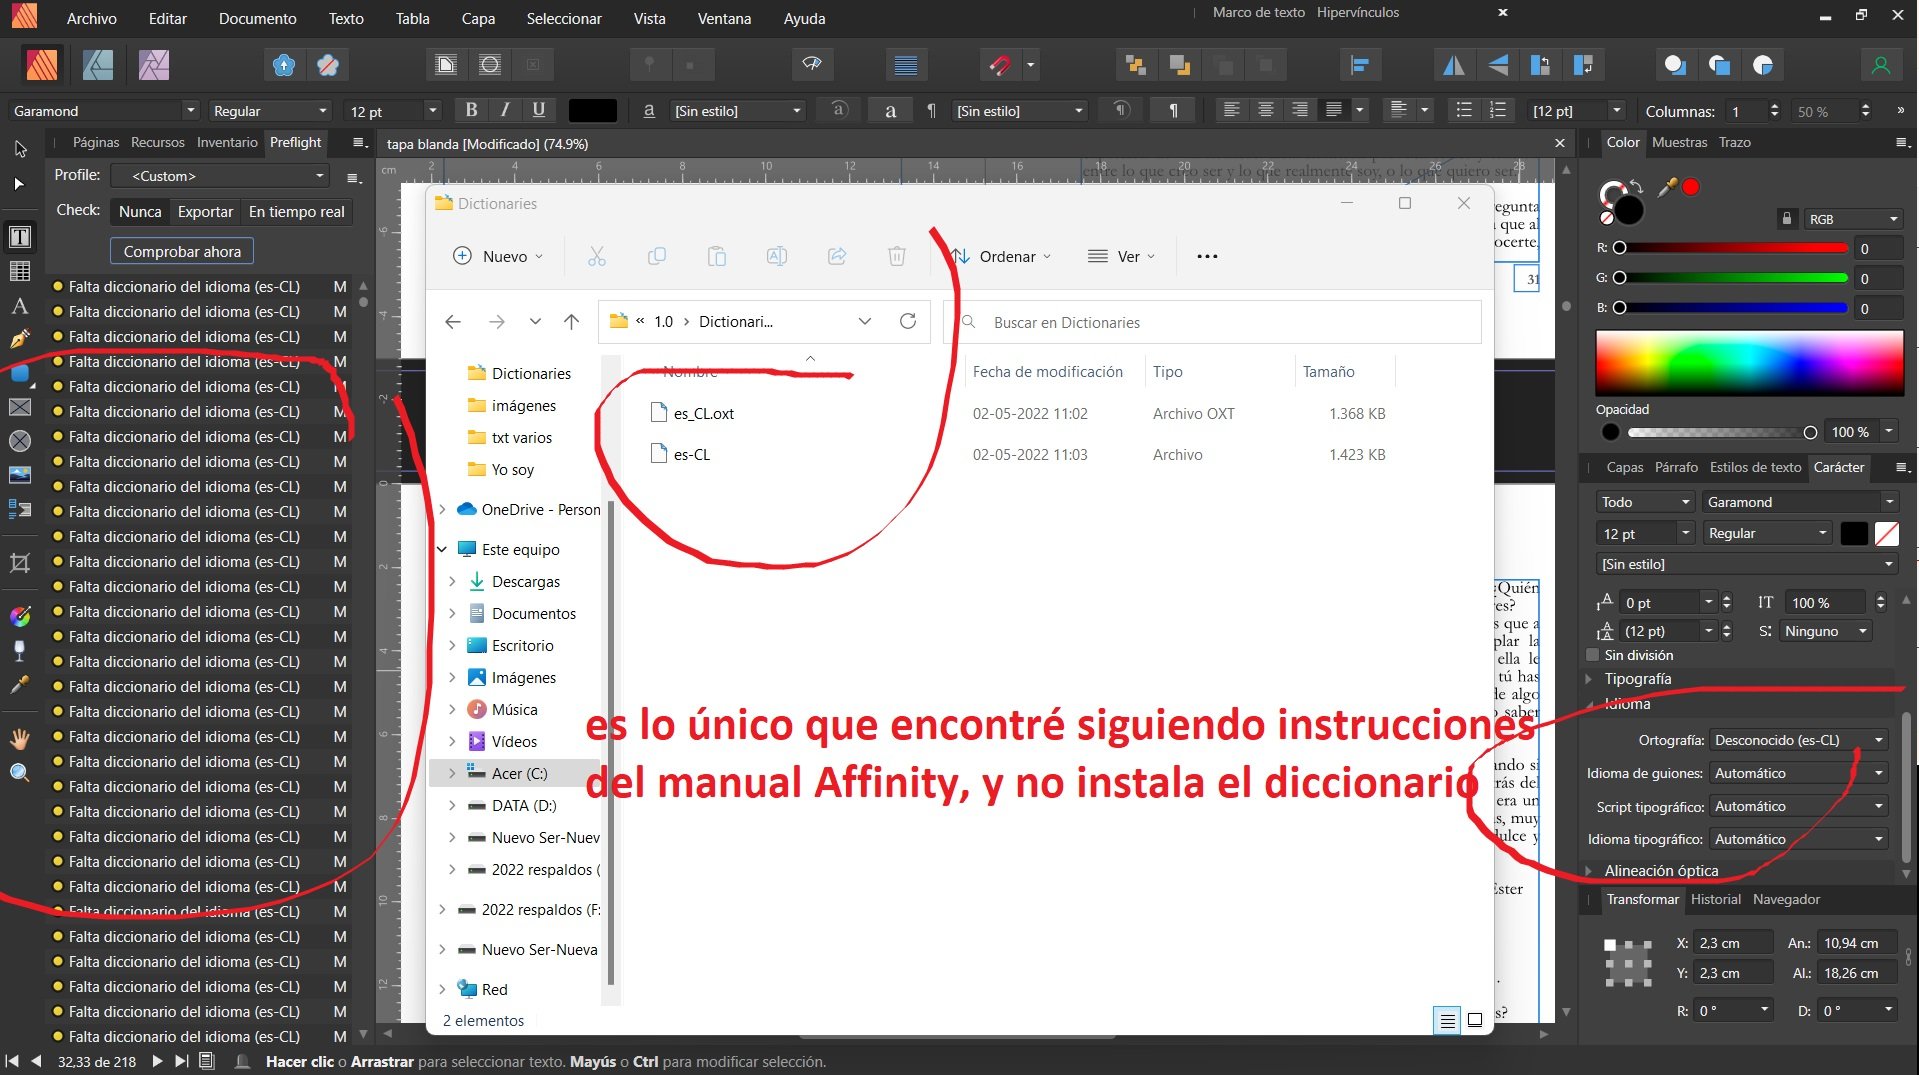This screenshot has height=1075, width=1919.
Task: Select the Crop tool
Action: point(20,563)
